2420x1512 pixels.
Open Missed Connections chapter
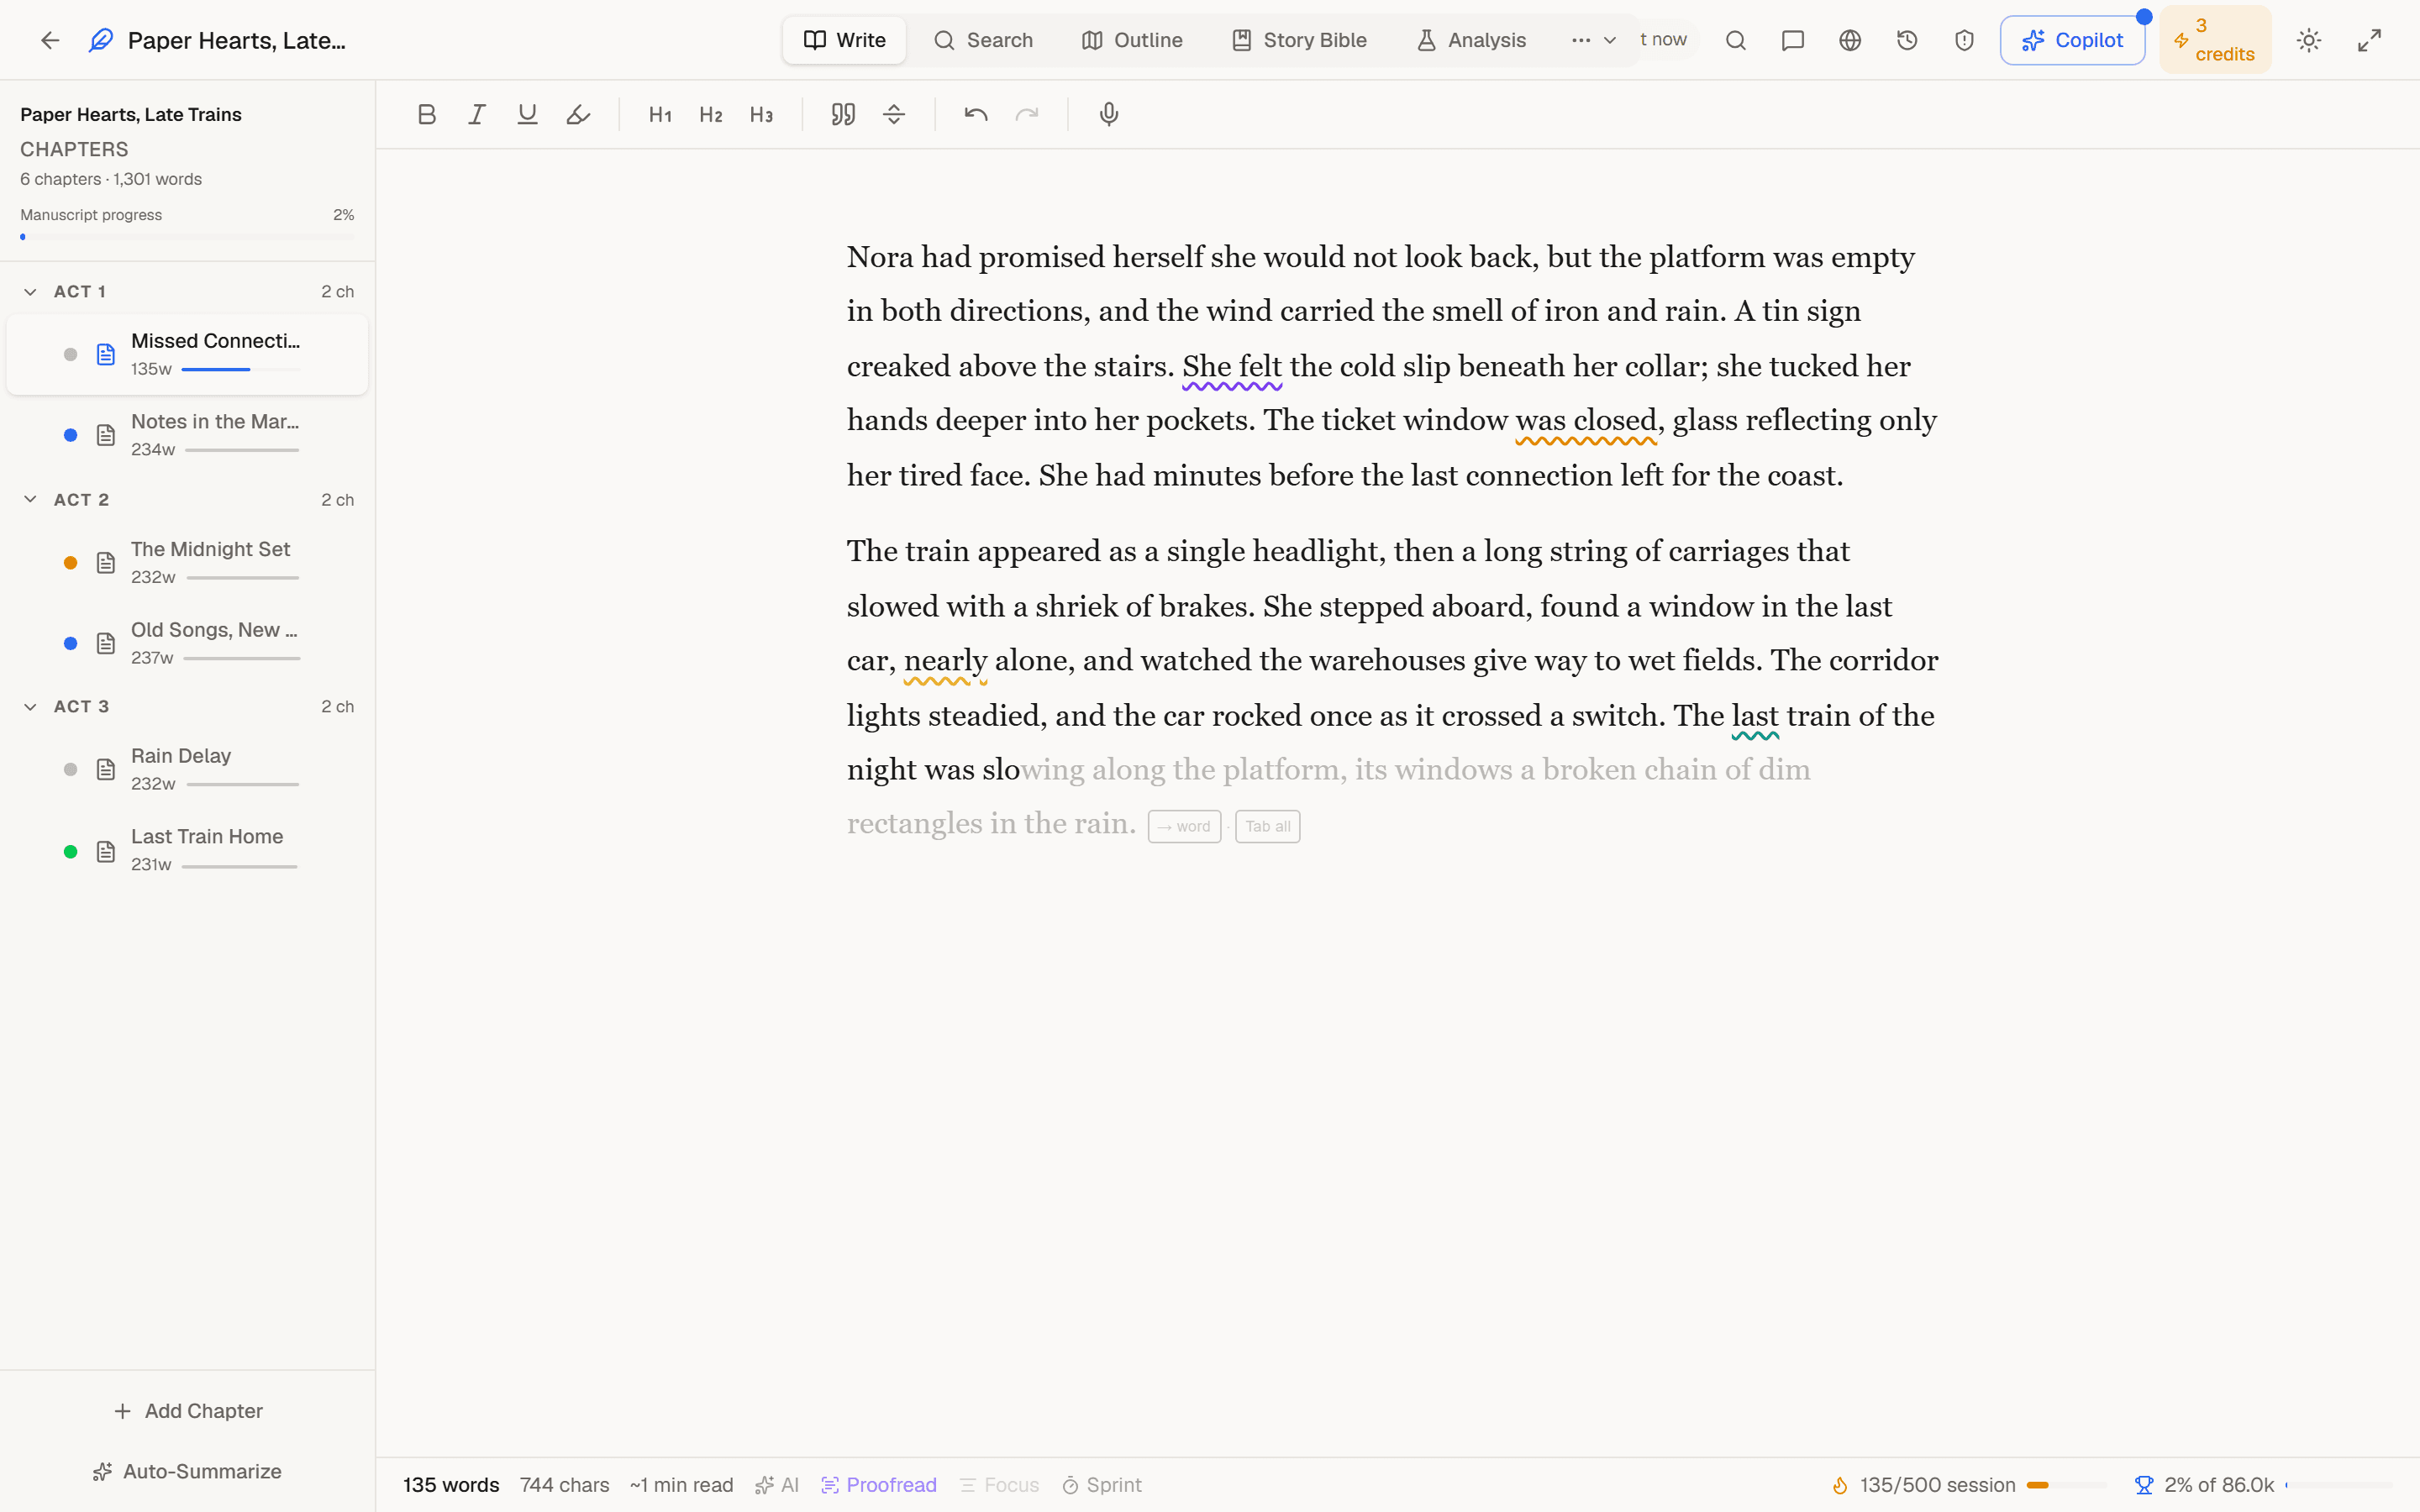point(187,354)
